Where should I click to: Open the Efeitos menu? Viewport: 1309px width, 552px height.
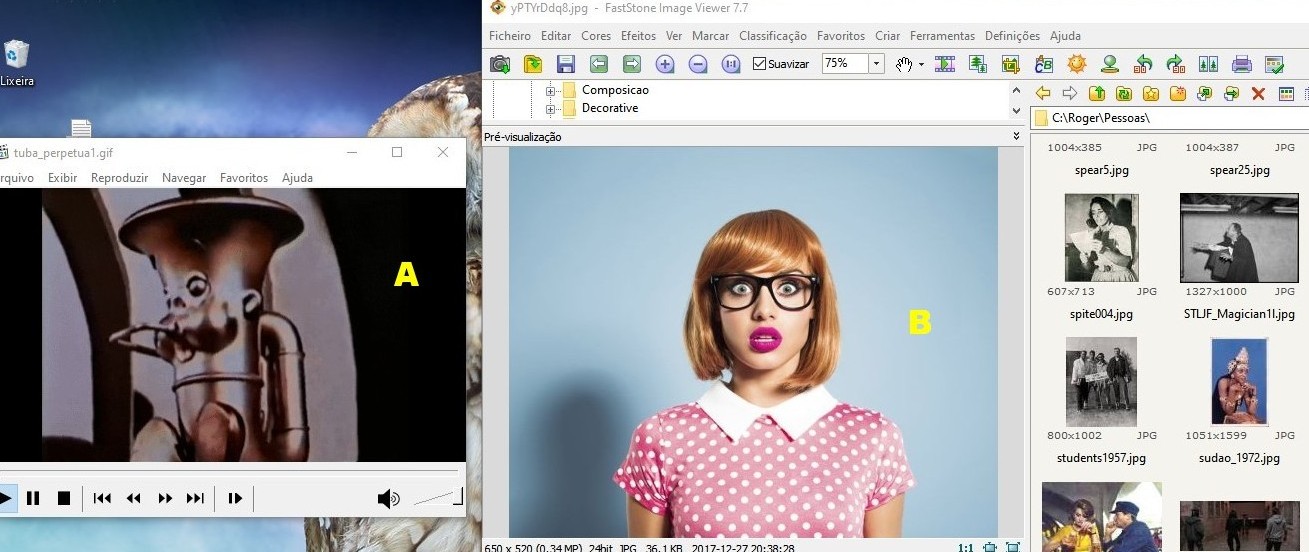click(638, 36)
